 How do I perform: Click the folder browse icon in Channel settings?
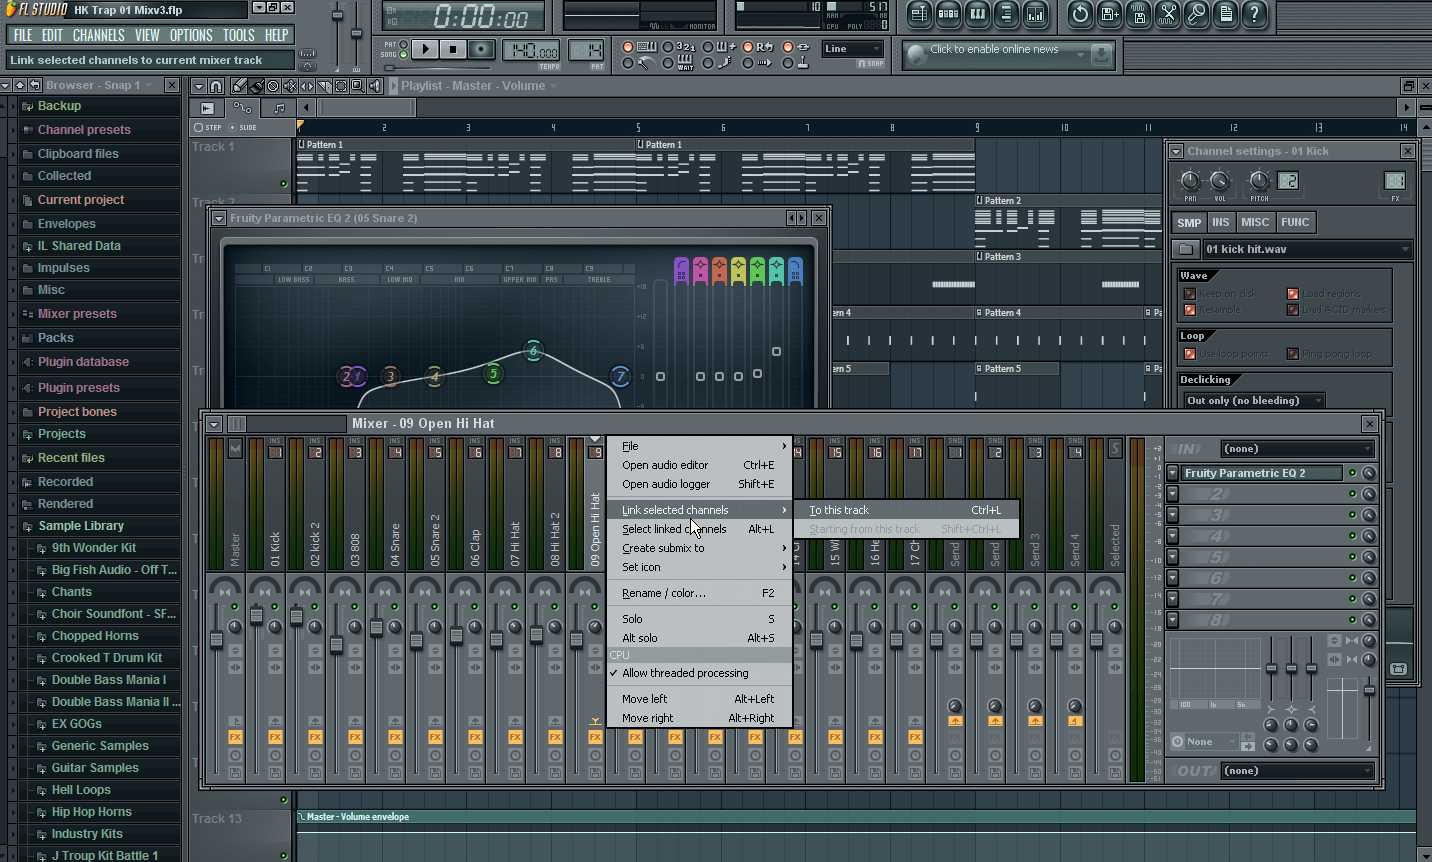(x=1186, y=249)
